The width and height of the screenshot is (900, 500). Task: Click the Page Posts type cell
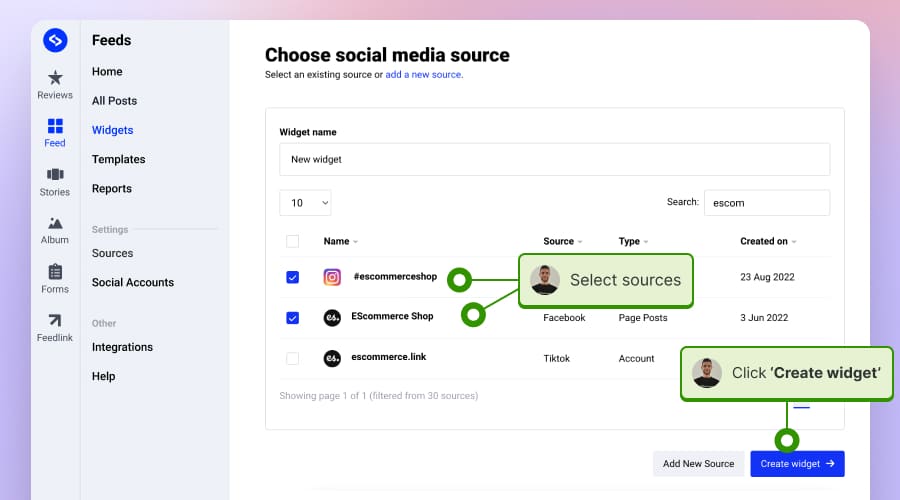click(x=643, y=318)
